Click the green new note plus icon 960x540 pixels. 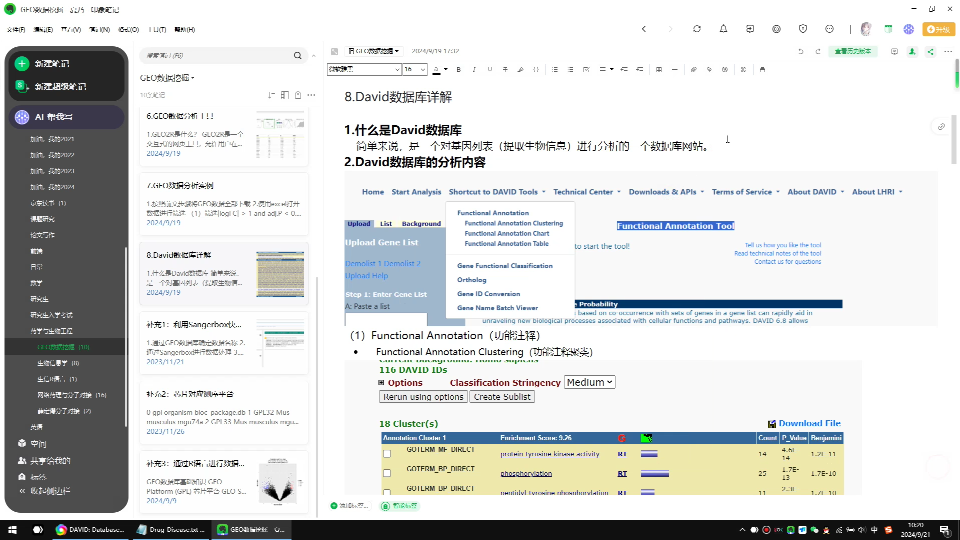[x=22, y=63]
